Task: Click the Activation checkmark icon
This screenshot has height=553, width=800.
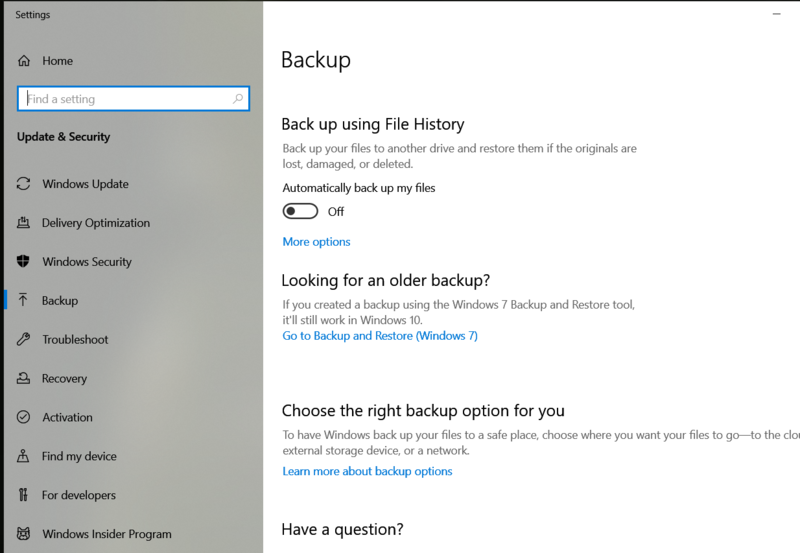Action: (x=23, y=418)
